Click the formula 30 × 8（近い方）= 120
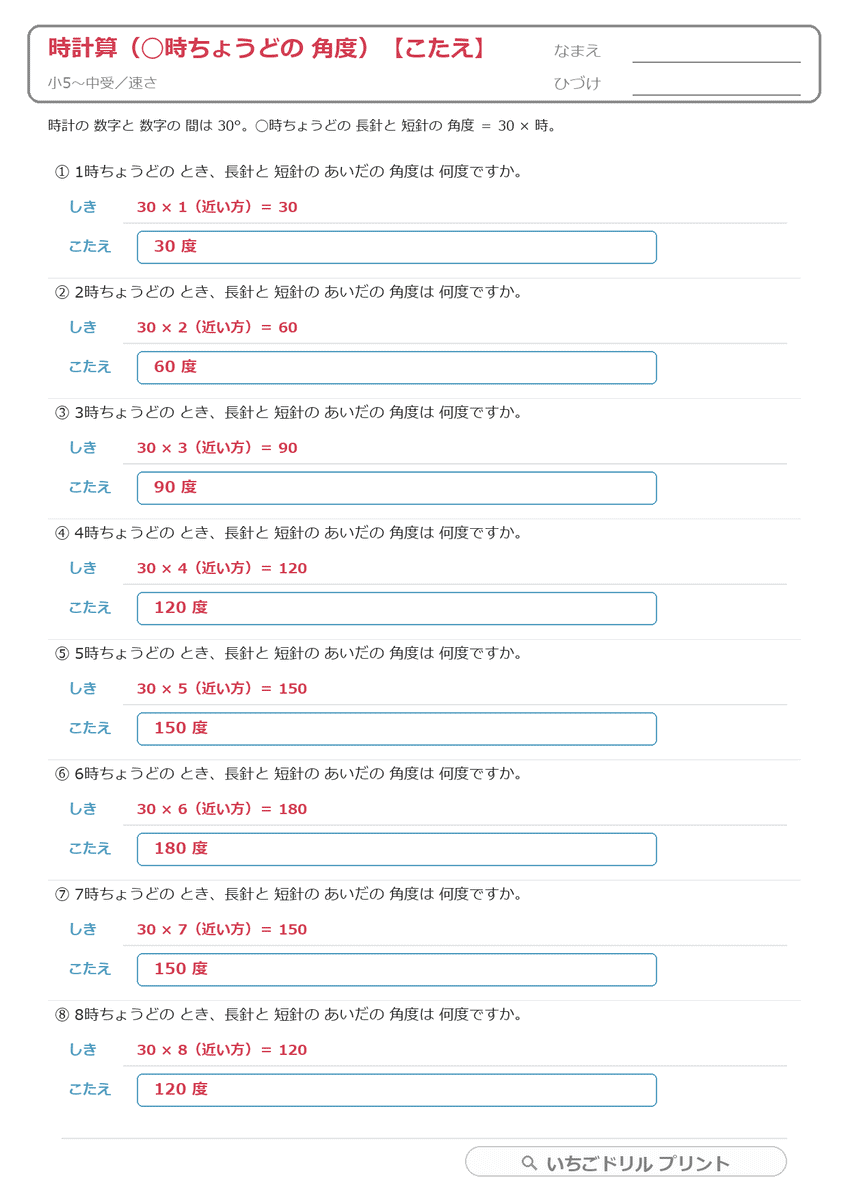 (x=222, y=1050)
